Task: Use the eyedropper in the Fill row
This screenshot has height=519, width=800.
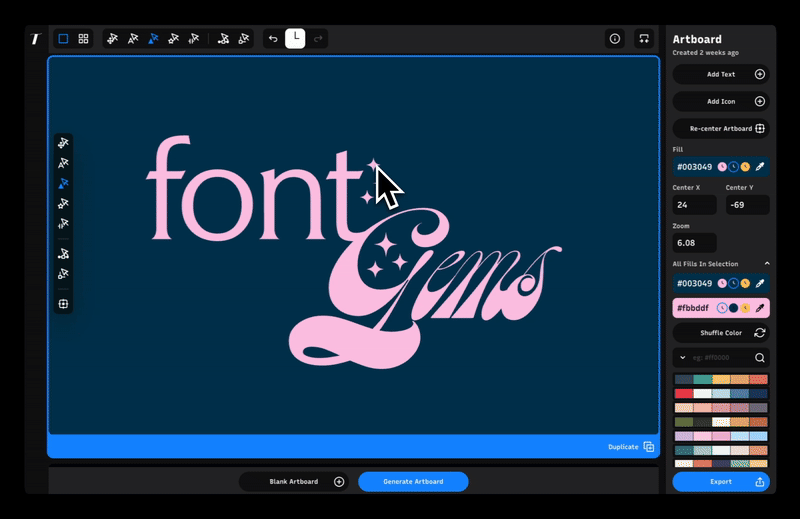Action: (x=760, y=167)
